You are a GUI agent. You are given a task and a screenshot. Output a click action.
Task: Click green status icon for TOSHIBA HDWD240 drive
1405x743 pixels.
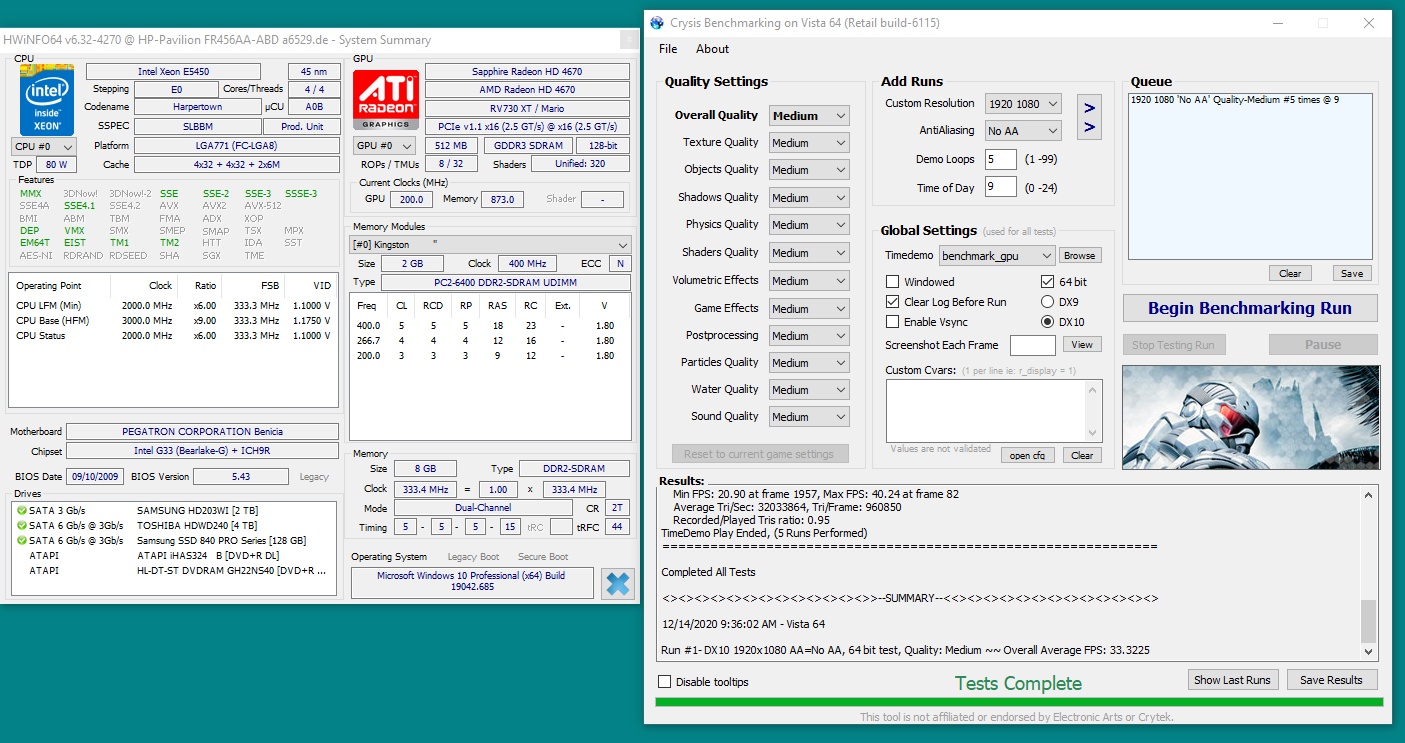(22, 525)
